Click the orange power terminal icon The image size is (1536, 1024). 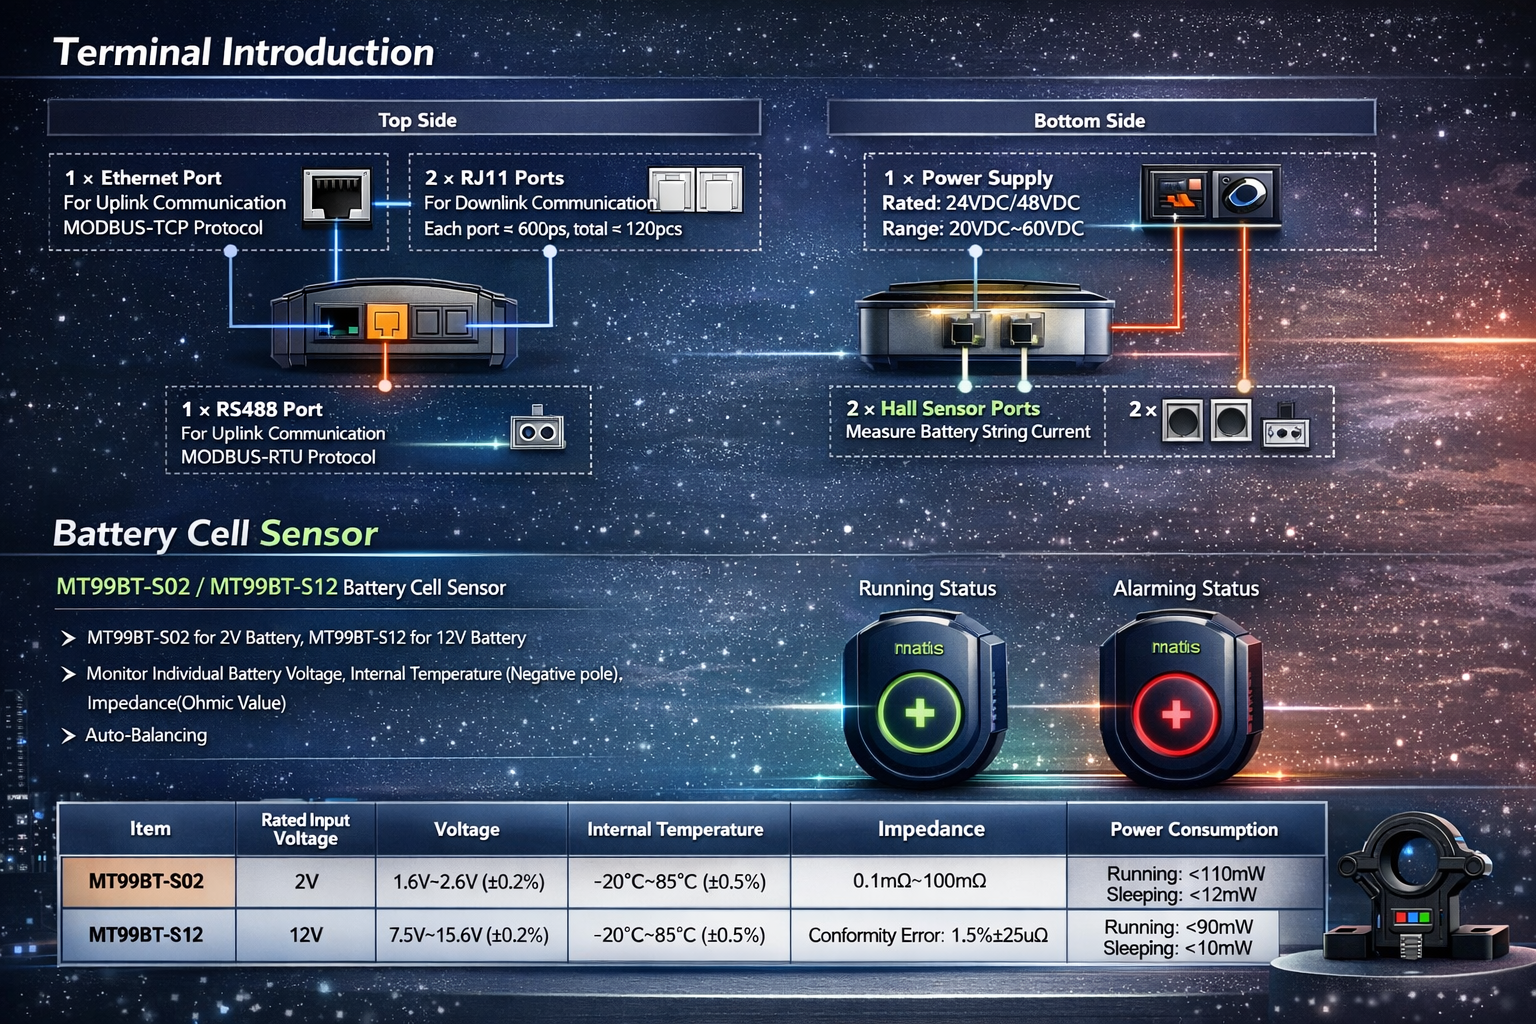pos(1176,194)
